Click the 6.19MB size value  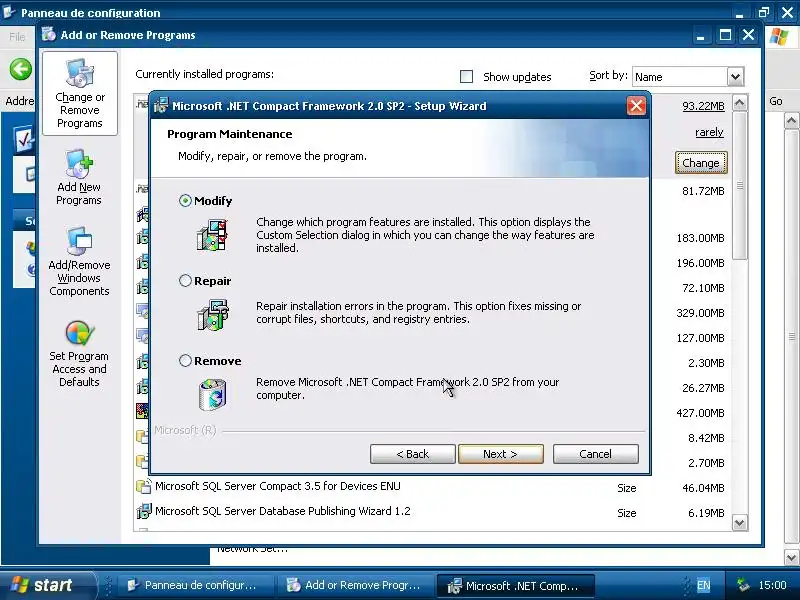pos(706,513)
